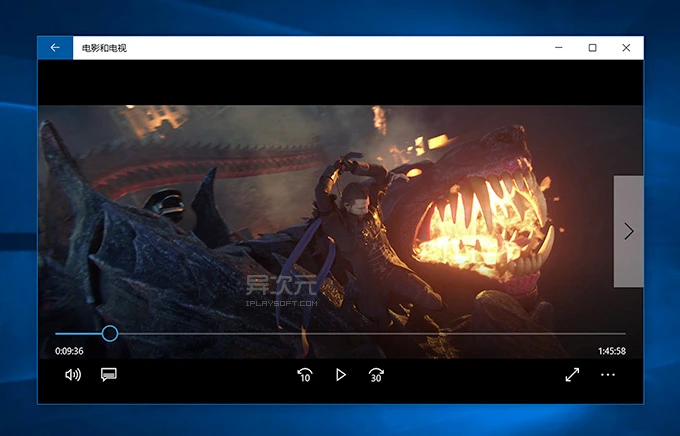The height and width of the screenshot is (436, 680).
Task: Click the elapsed time 0:09:36
Action: click(69, 351)
